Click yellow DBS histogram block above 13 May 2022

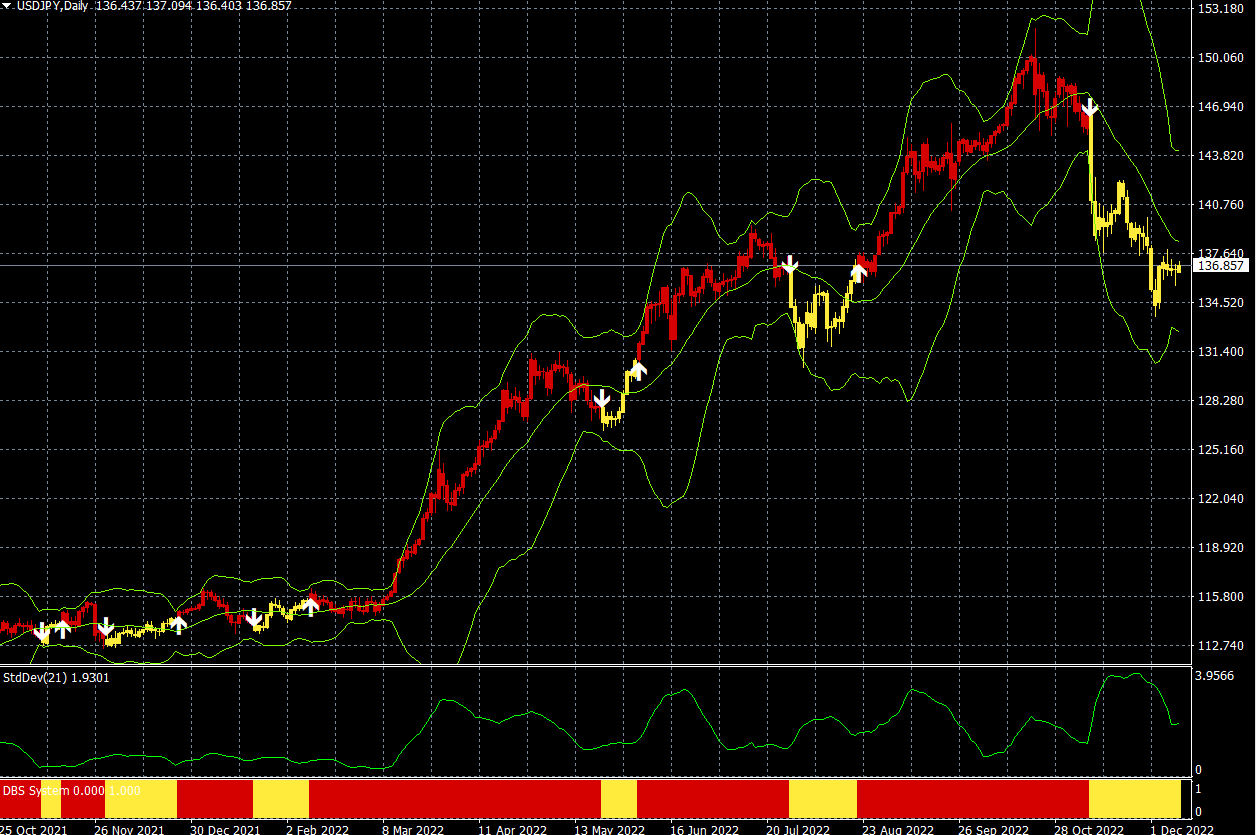[x=619, y=799]
